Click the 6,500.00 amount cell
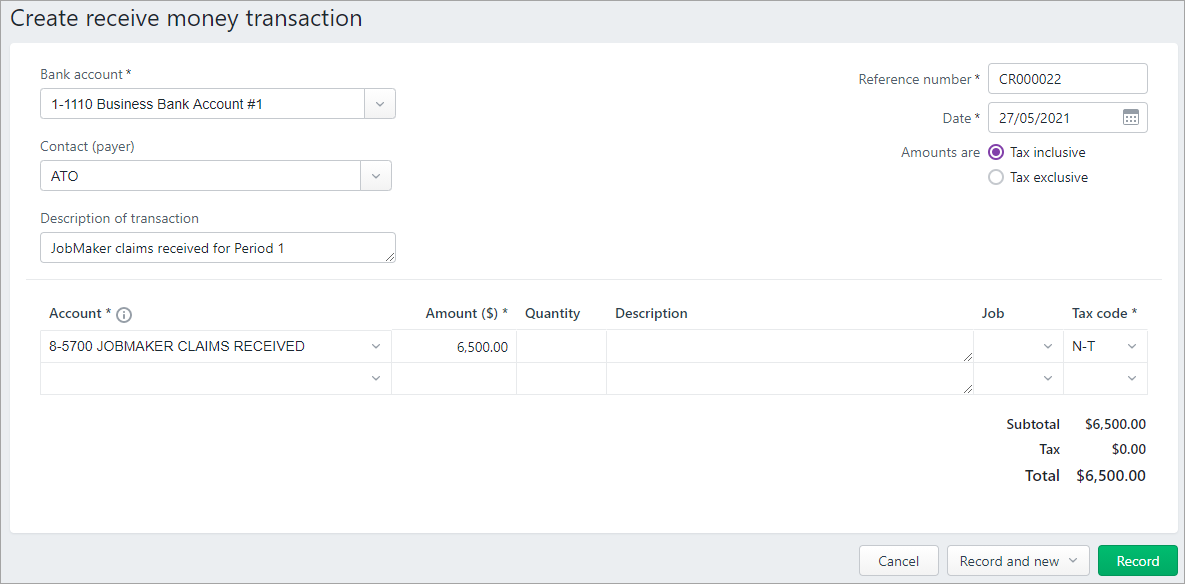Screen dimensions: 1185x584 453,346
